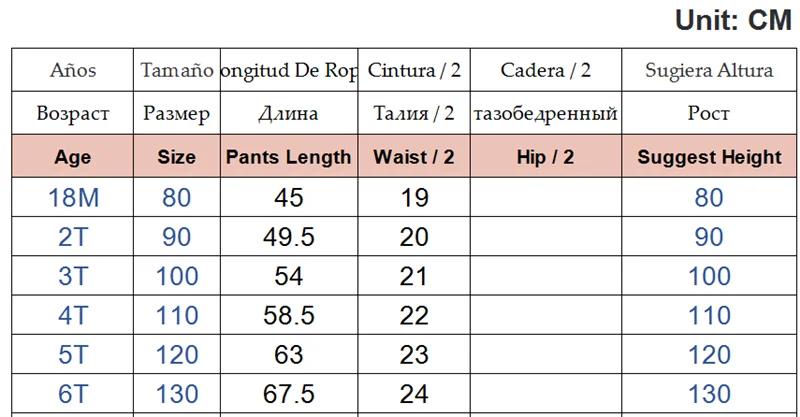Click the "Waist / 2" header
800x417 pixels.
(414, 157)
